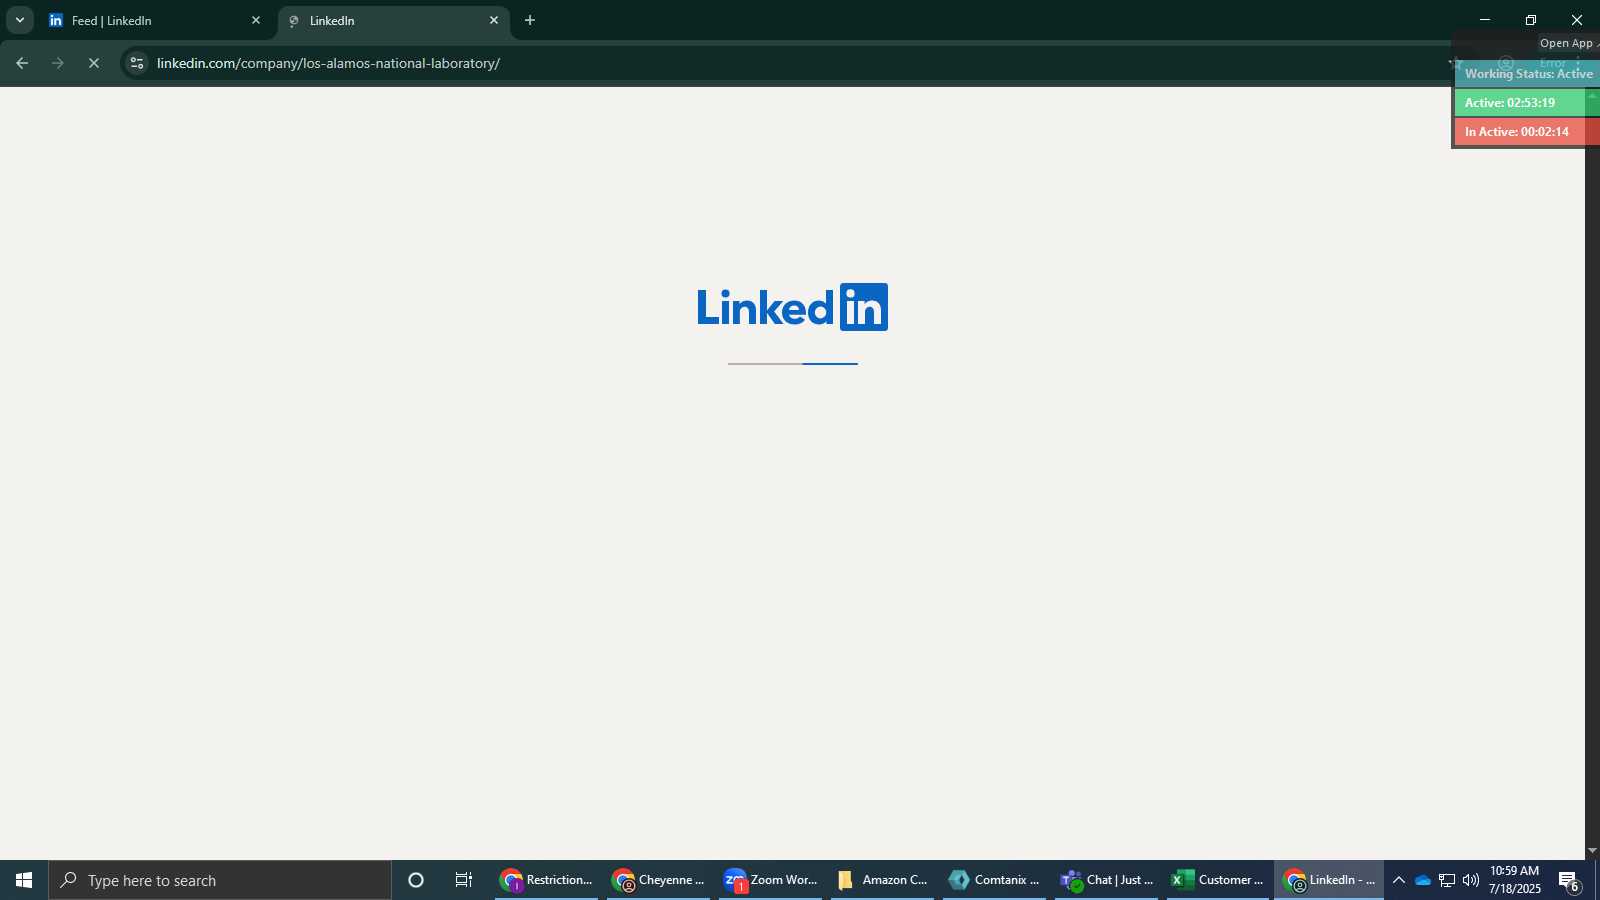The image size is (1600, 900).
Task: Minimize the Chrome window
Action: [1485, 20]
